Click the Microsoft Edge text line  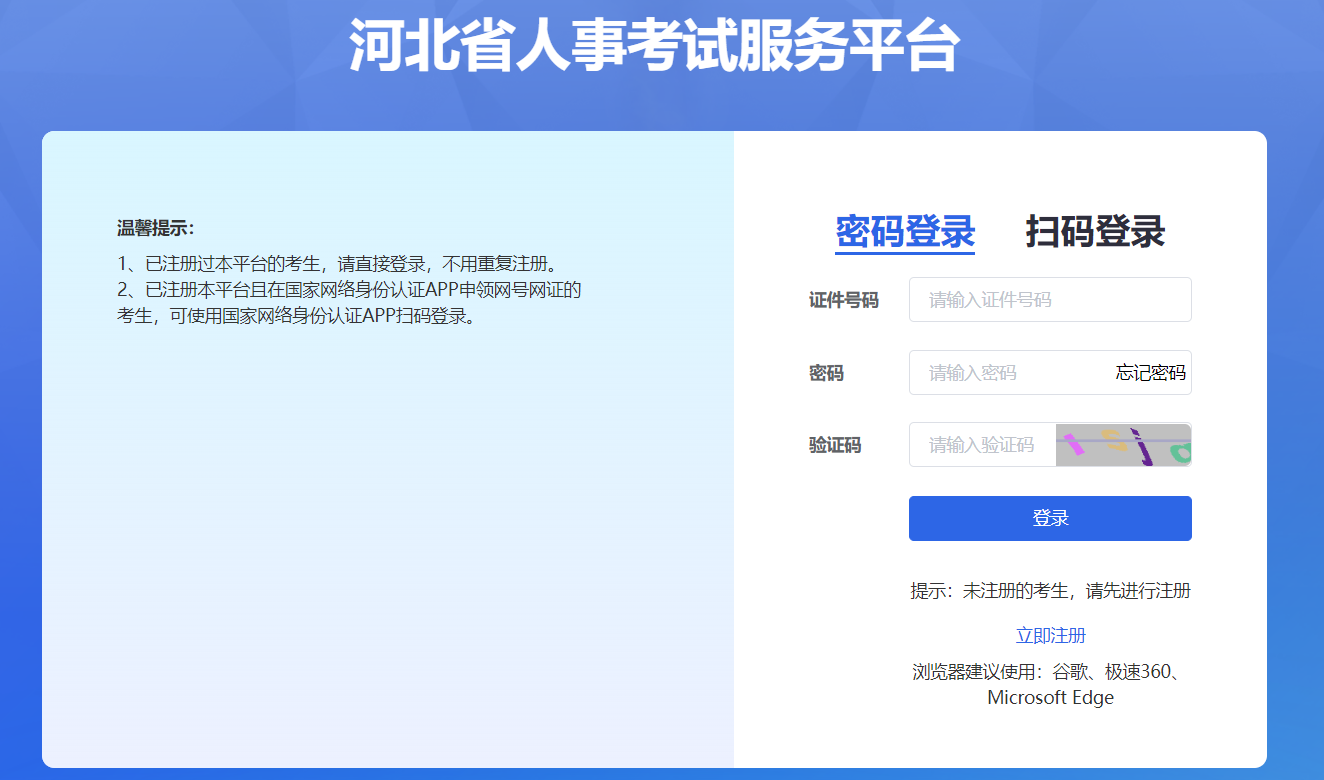click(1050, 698)
